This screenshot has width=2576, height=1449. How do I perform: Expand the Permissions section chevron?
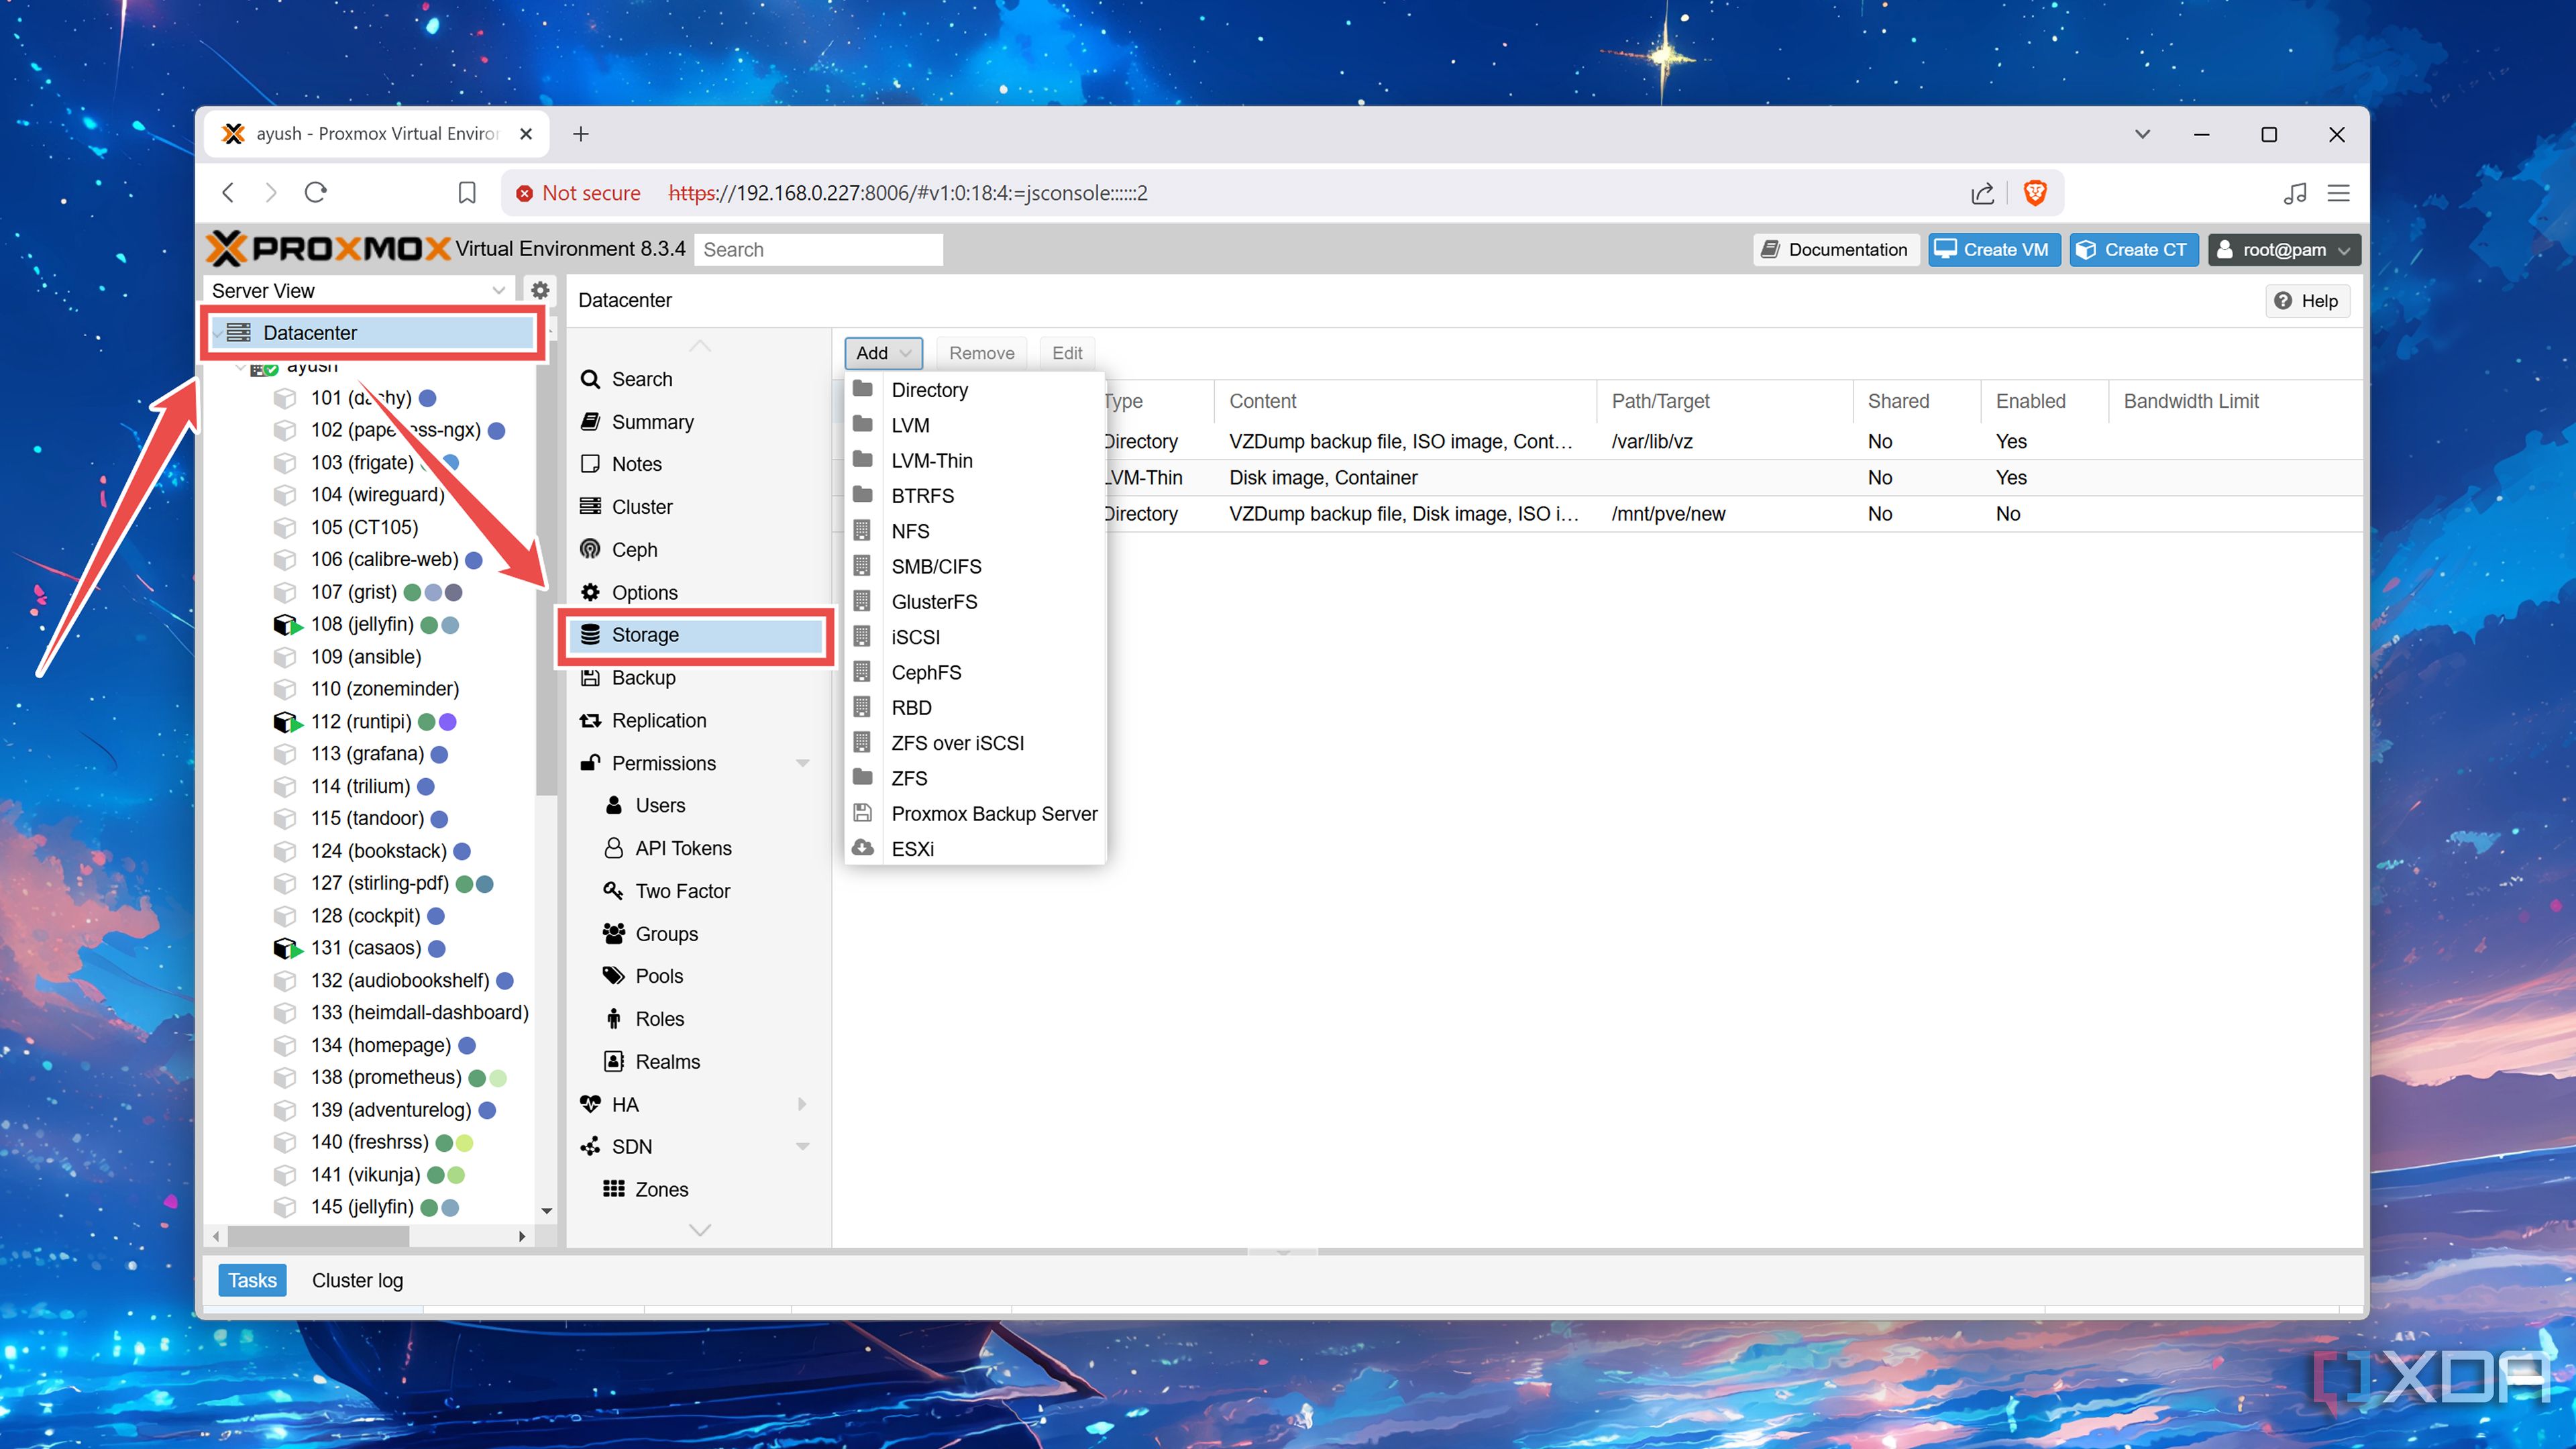click(x=804, y=762)
